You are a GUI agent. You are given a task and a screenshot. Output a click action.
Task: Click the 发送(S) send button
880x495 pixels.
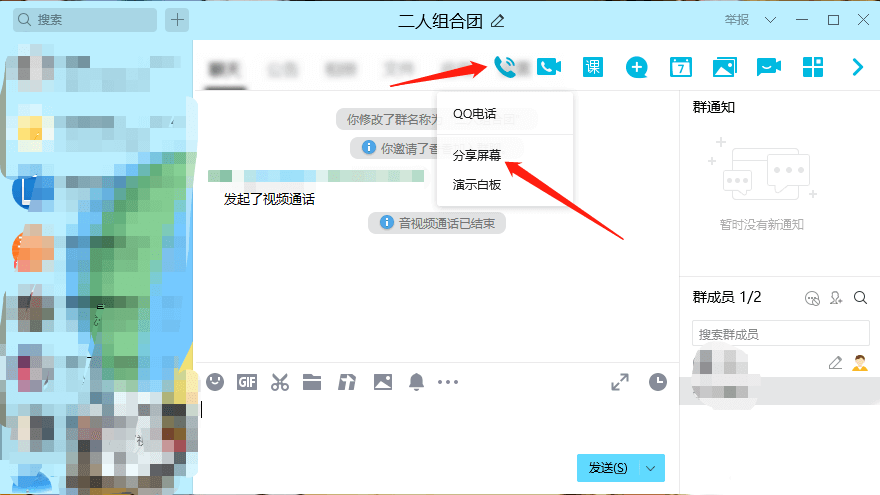608,468
